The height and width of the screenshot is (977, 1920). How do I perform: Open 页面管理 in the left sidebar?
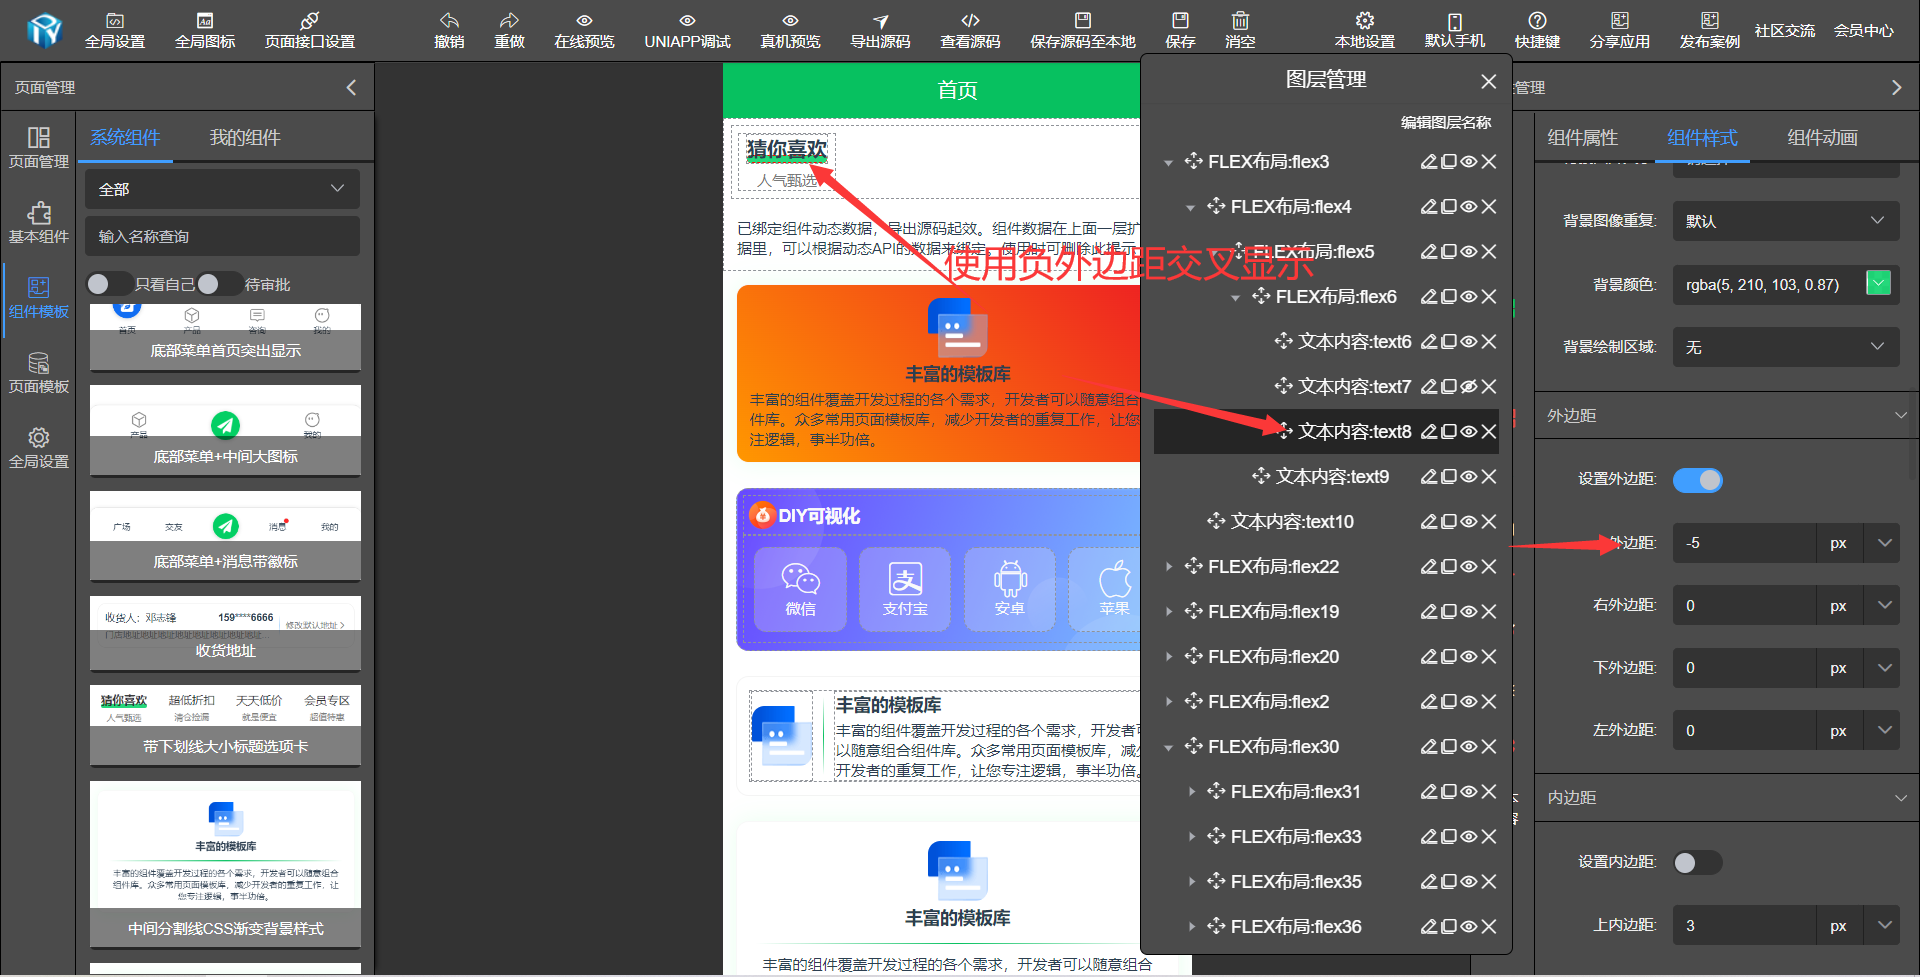click(39, 147)
